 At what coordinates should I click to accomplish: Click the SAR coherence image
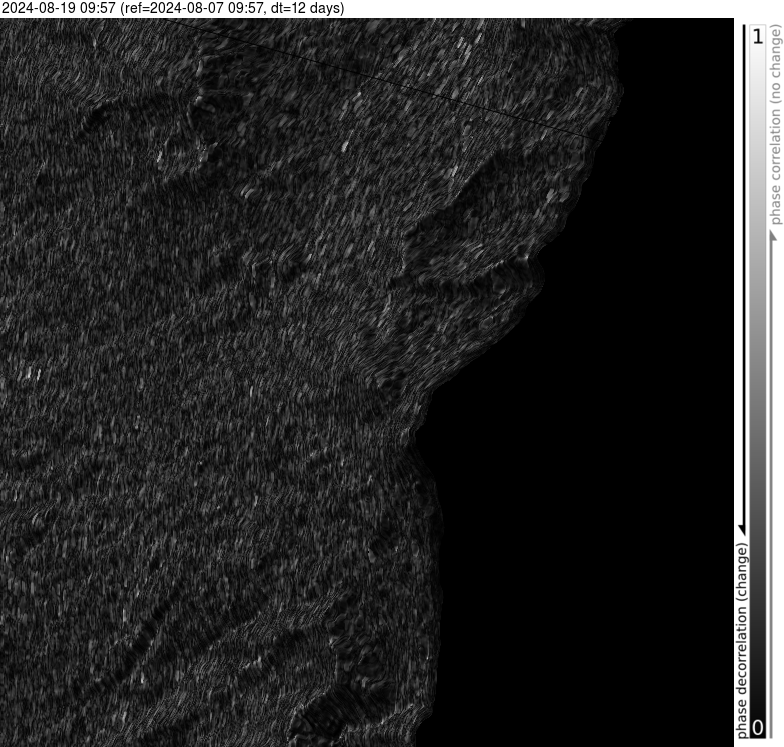[x=366, y=382]
